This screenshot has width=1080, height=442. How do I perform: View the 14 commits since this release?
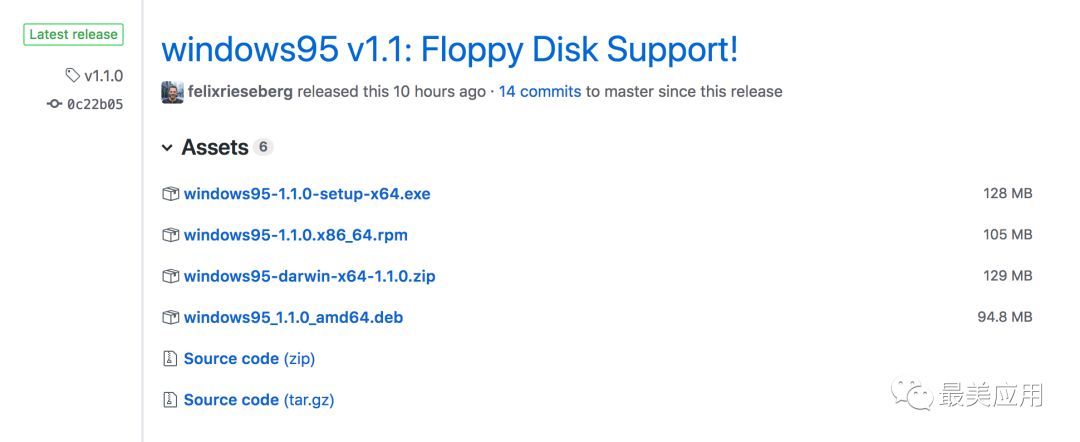click(539, 91)
